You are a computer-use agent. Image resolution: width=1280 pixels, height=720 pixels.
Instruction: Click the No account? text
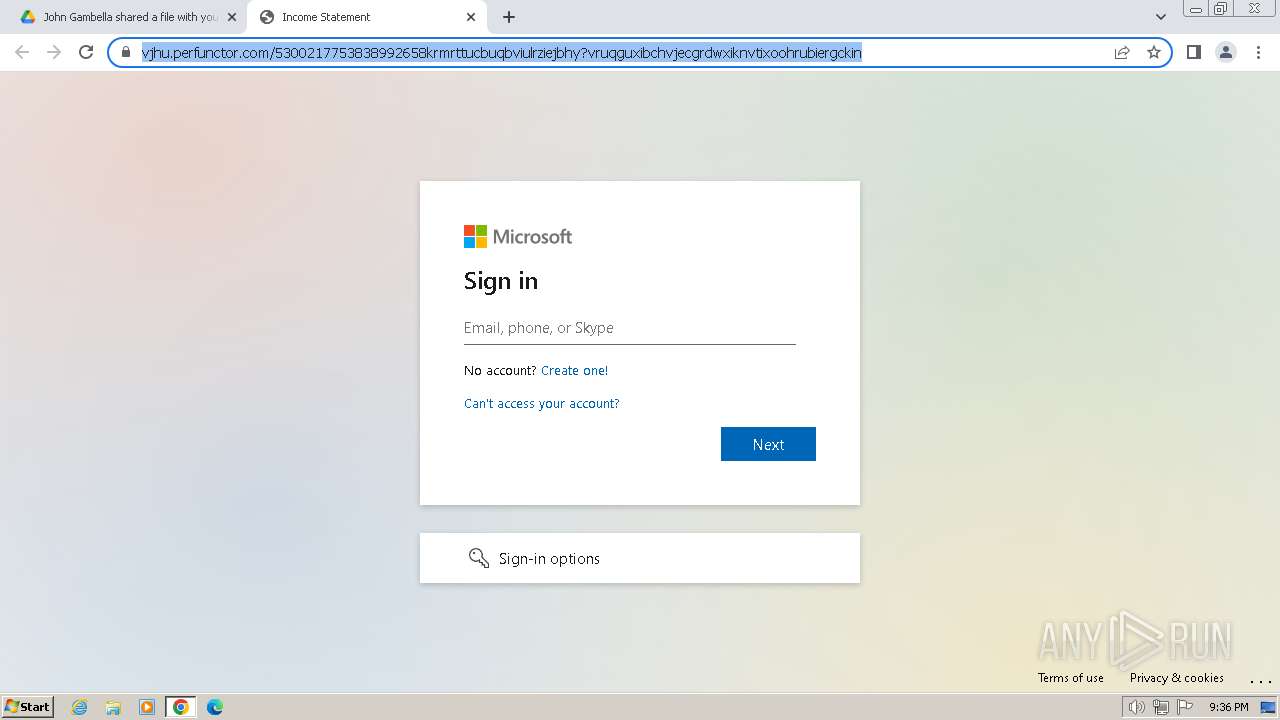500,370
